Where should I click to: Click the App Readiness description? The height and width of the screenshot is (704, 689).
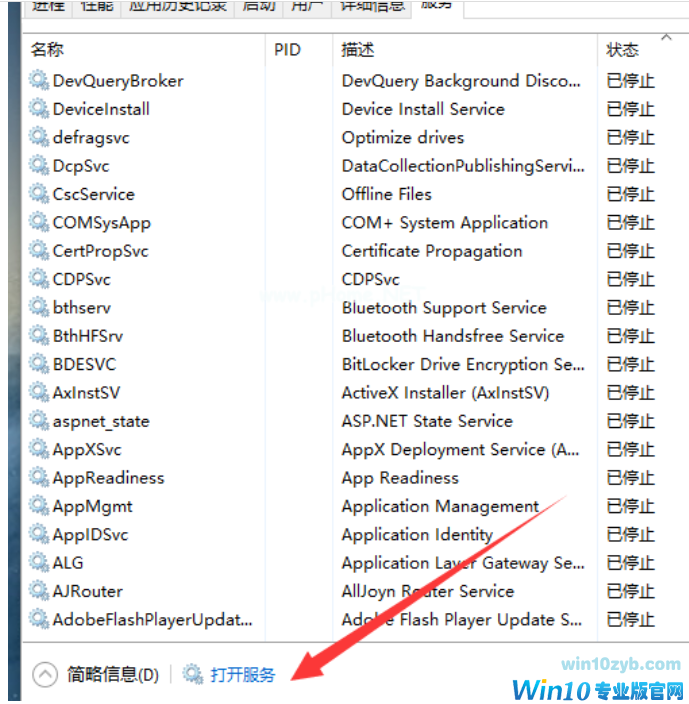coord(400,478)
